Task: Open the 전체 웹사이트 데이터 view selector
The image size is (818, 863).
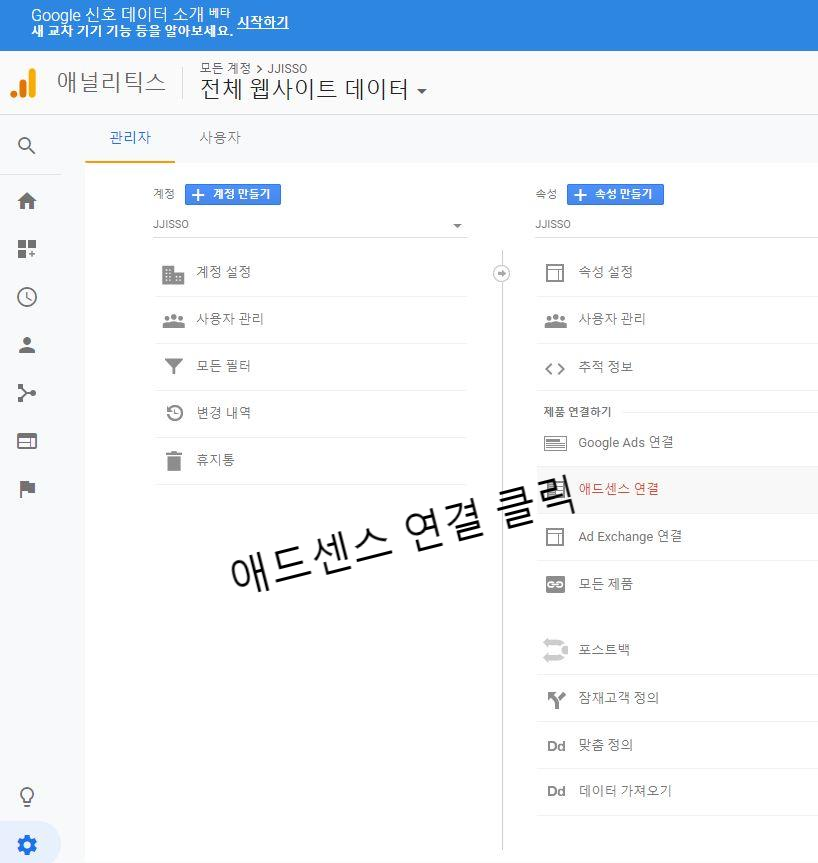Action: (x=313, y=89)
